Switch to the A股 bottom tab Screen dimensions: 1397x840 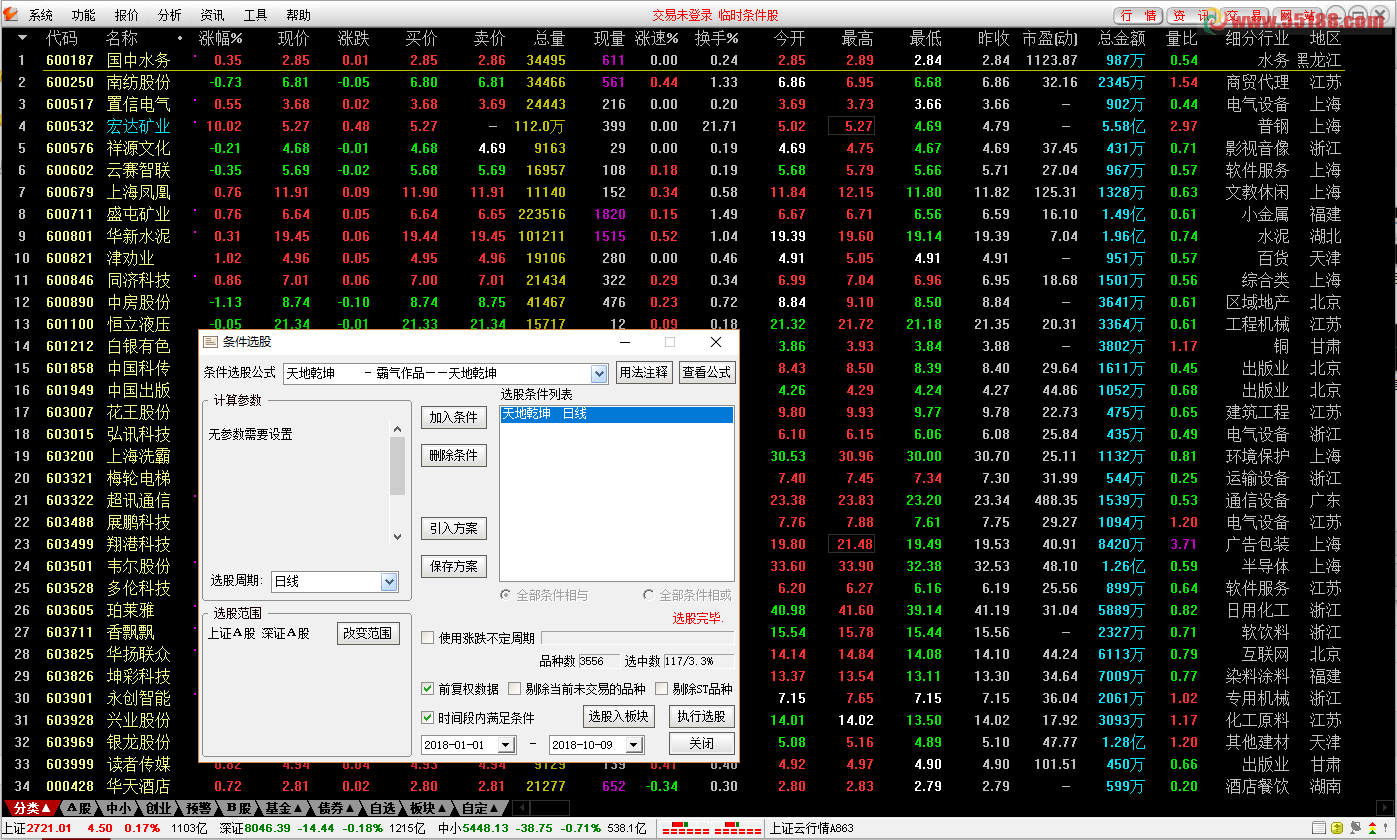tap(78, 808)
